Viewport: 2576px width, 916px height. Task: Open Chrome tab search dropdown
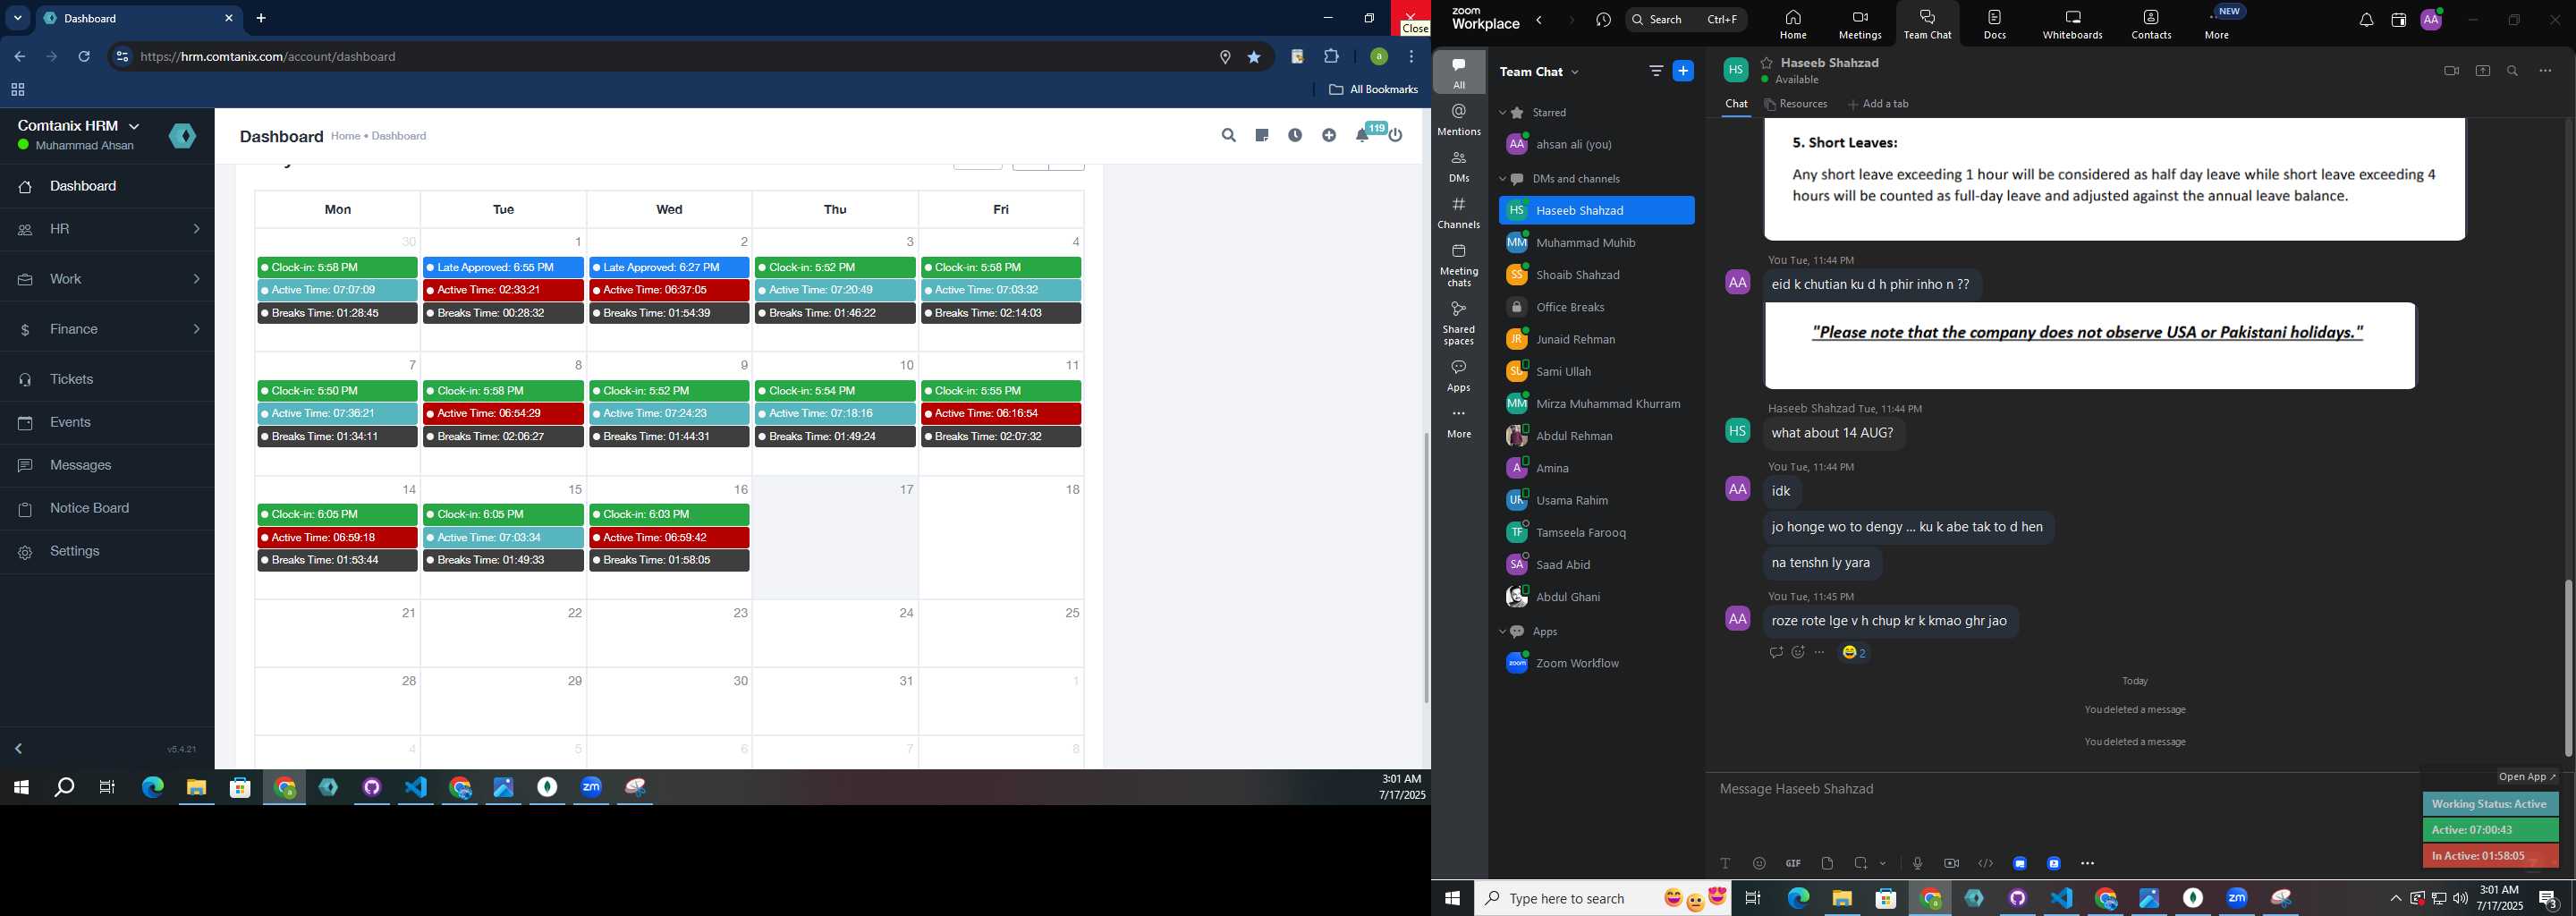click(x=18, y=18)
